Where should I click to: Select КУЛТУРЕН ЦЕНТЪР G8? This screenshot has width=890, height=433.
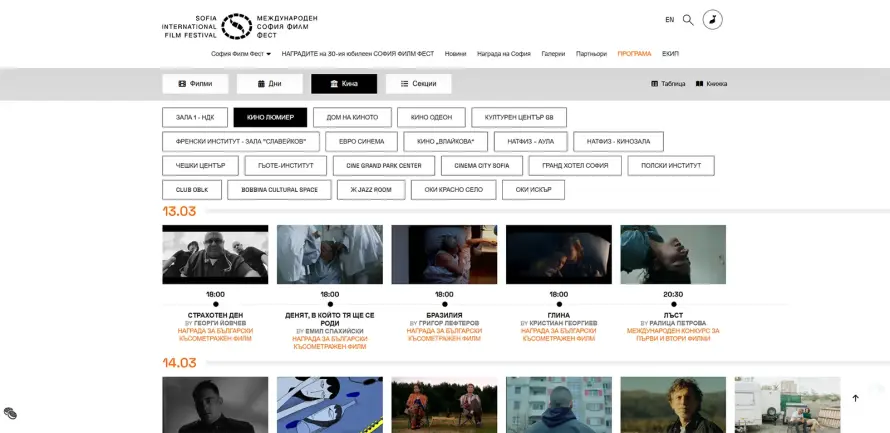(519, 117)
